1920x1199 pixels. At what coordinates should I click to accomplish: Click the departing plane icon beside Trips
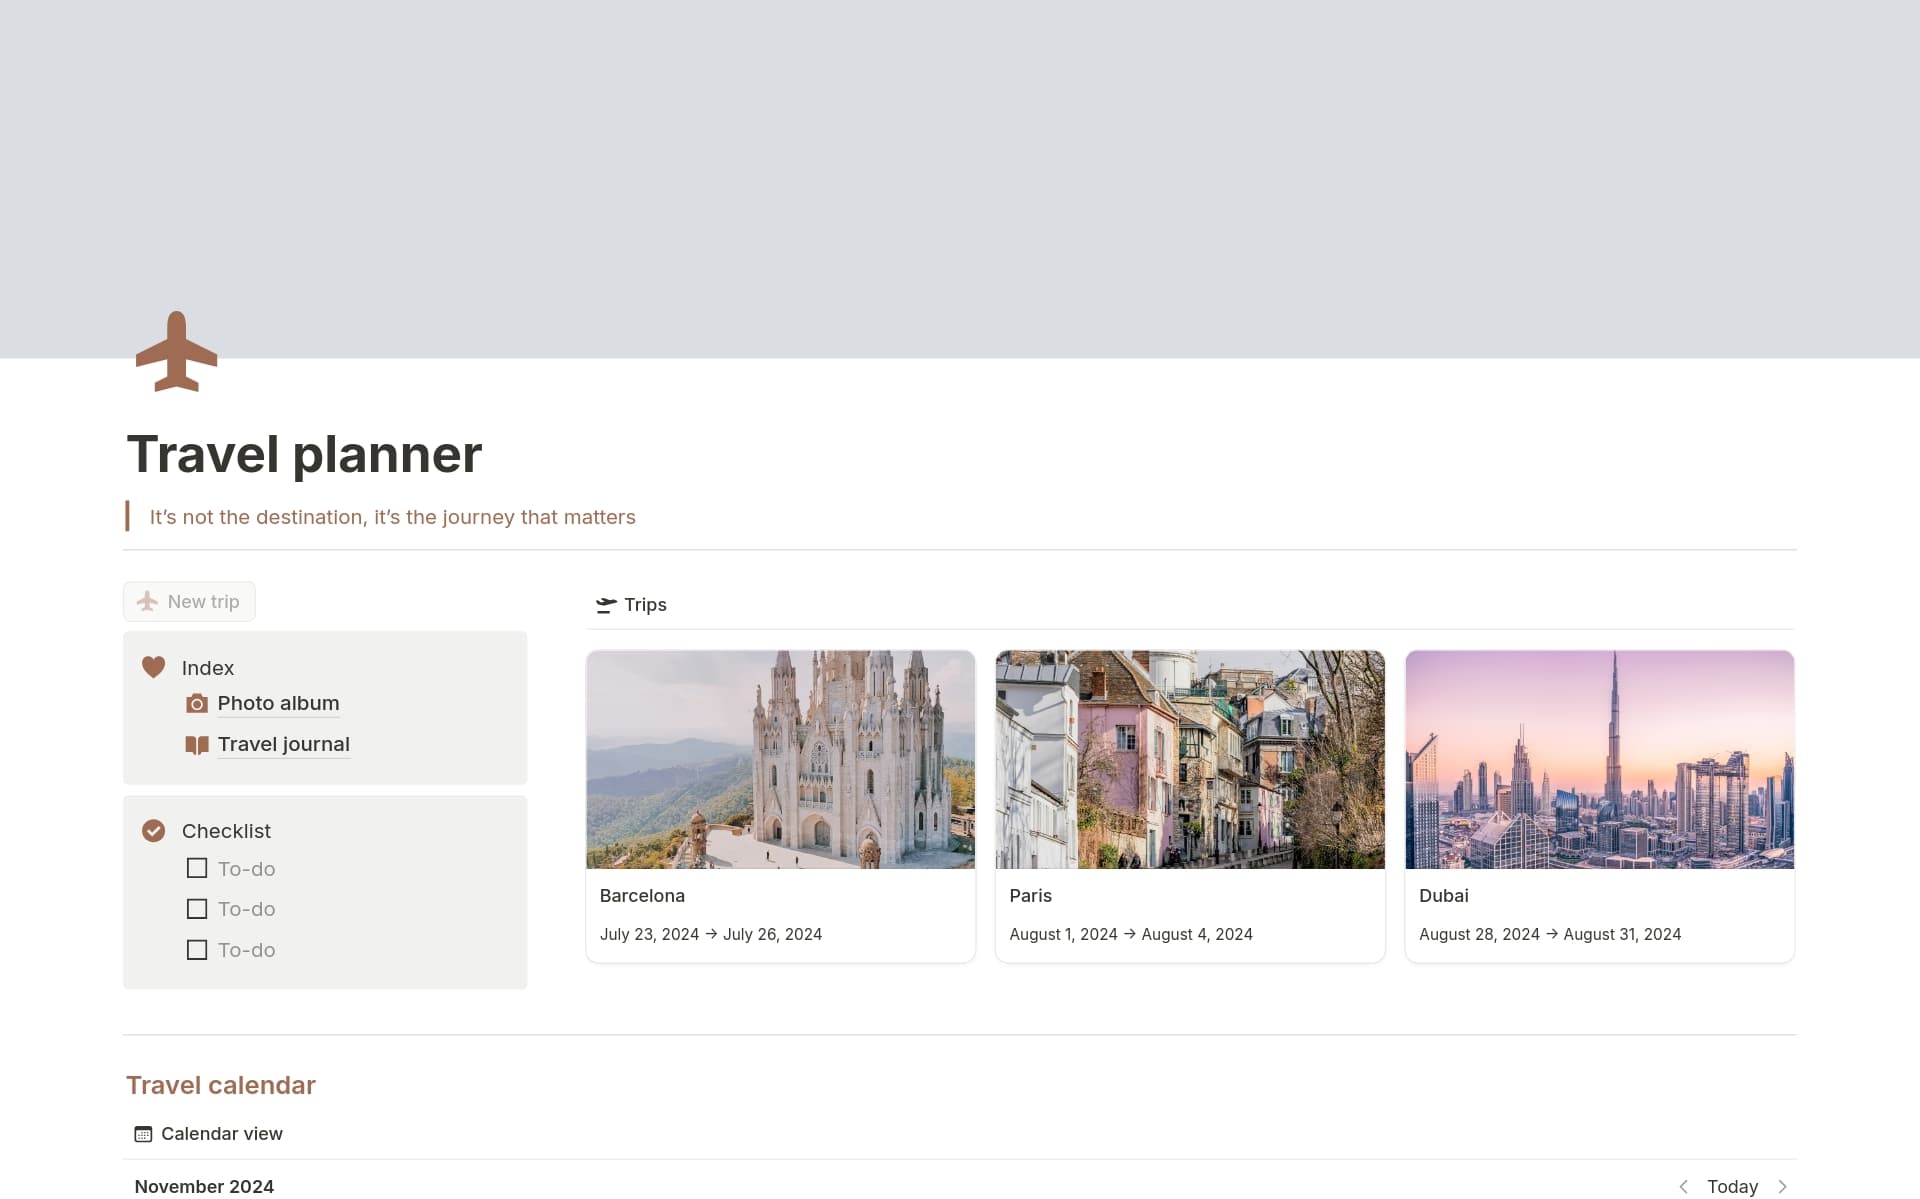pos(606,605)
